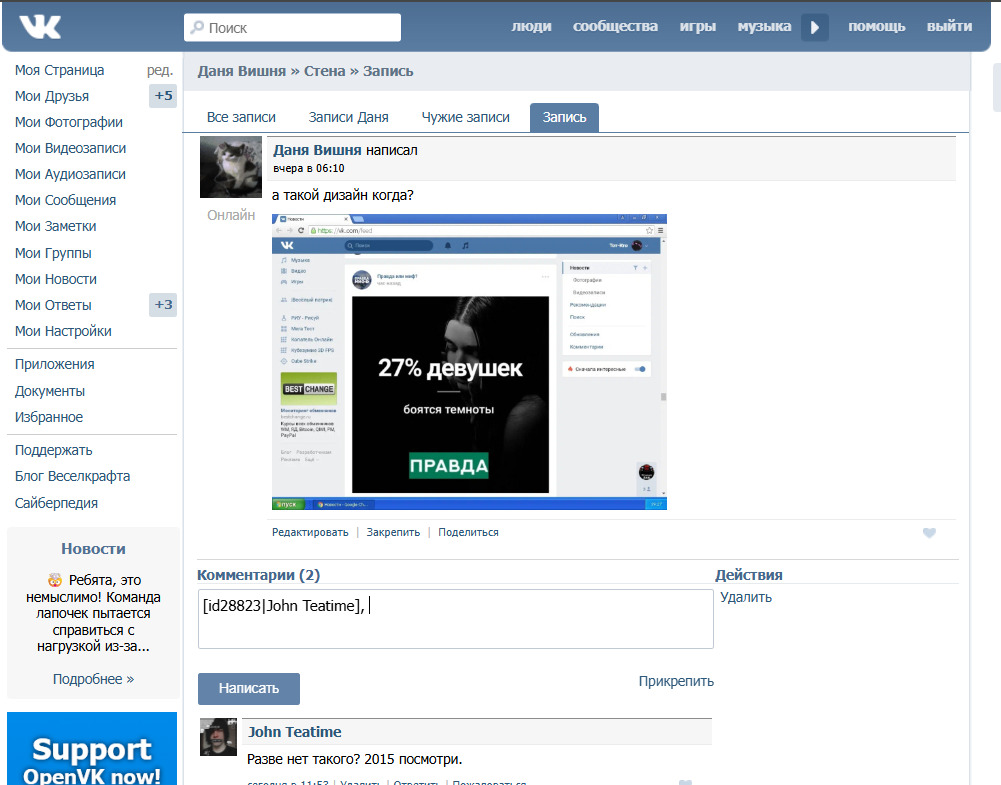The width and height of the screenshot is (1001, 785).
Task: Click Подробнее in news block
Action: [x=93, y=679]
